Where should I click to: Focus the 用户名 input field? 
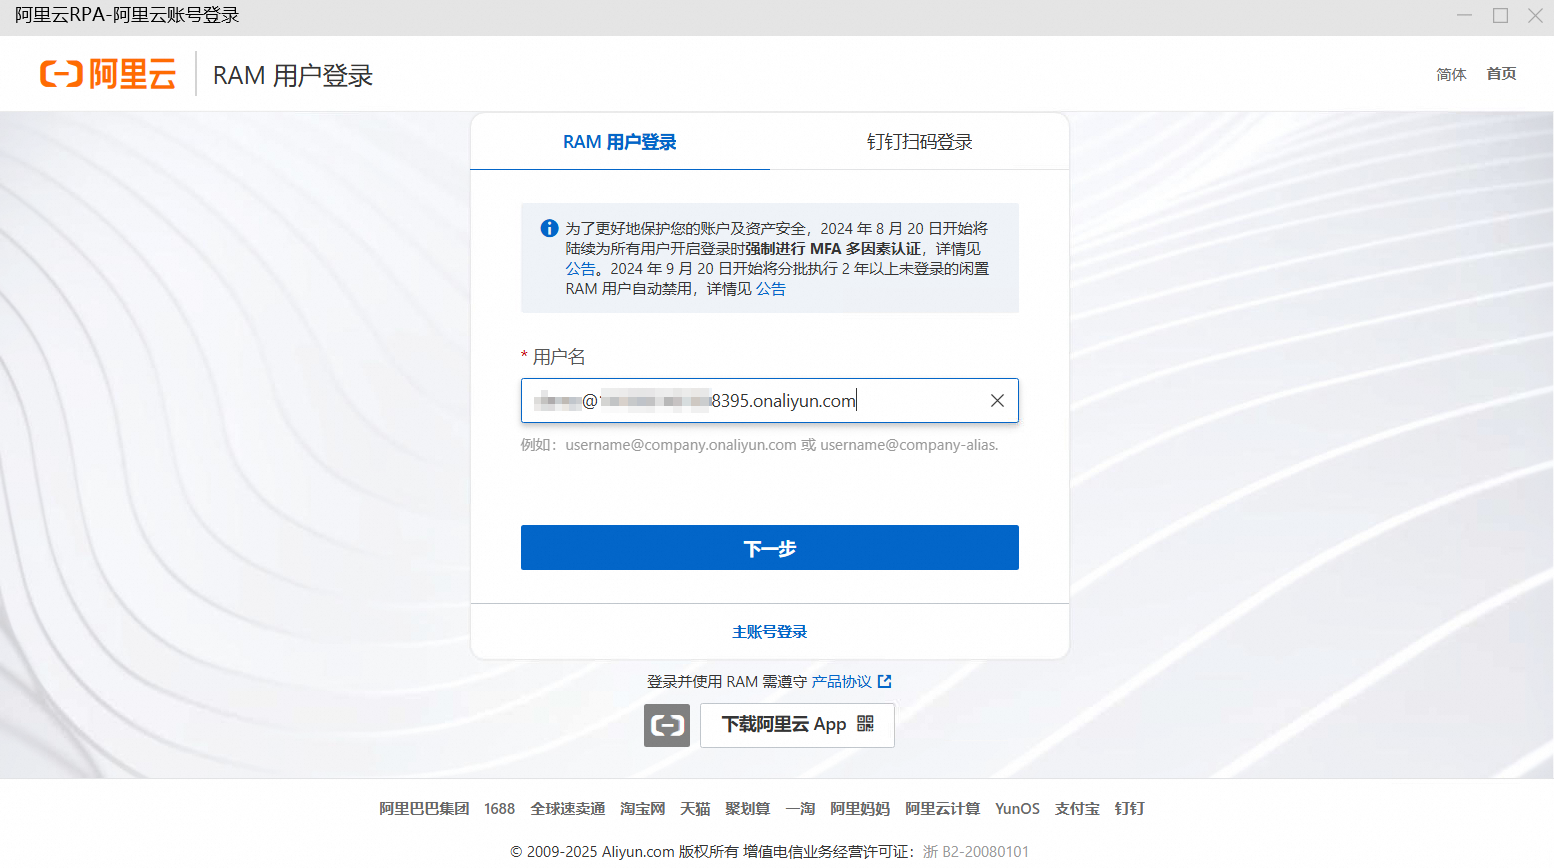[x=770, y=401]
